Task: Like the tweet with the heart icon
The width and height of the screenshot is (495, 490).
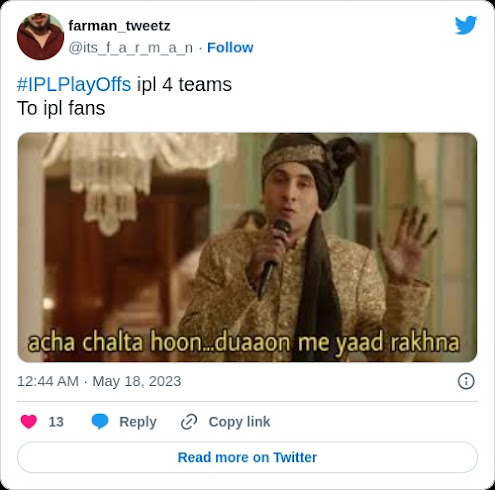Action: [29, 422]
